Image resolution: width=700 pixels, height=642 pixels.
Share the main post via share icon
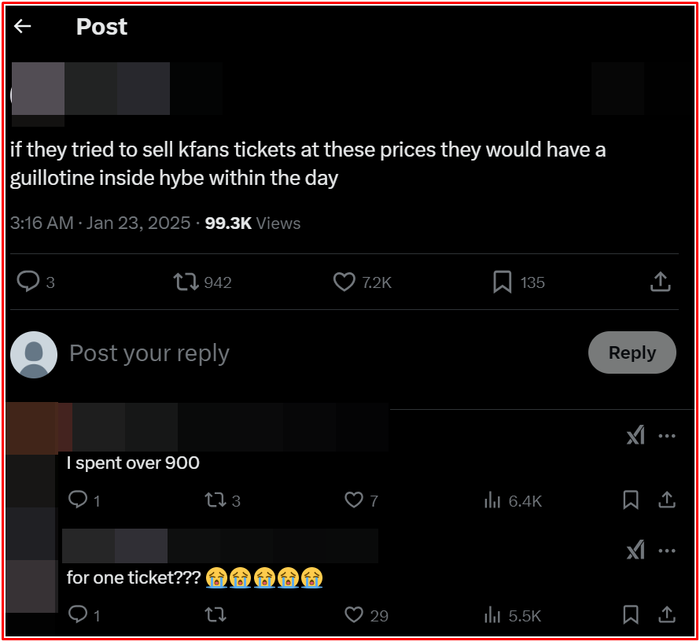point(660,283)
